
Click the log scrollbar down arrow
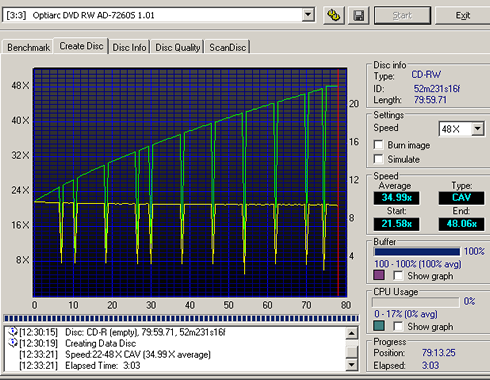point(352,365)
